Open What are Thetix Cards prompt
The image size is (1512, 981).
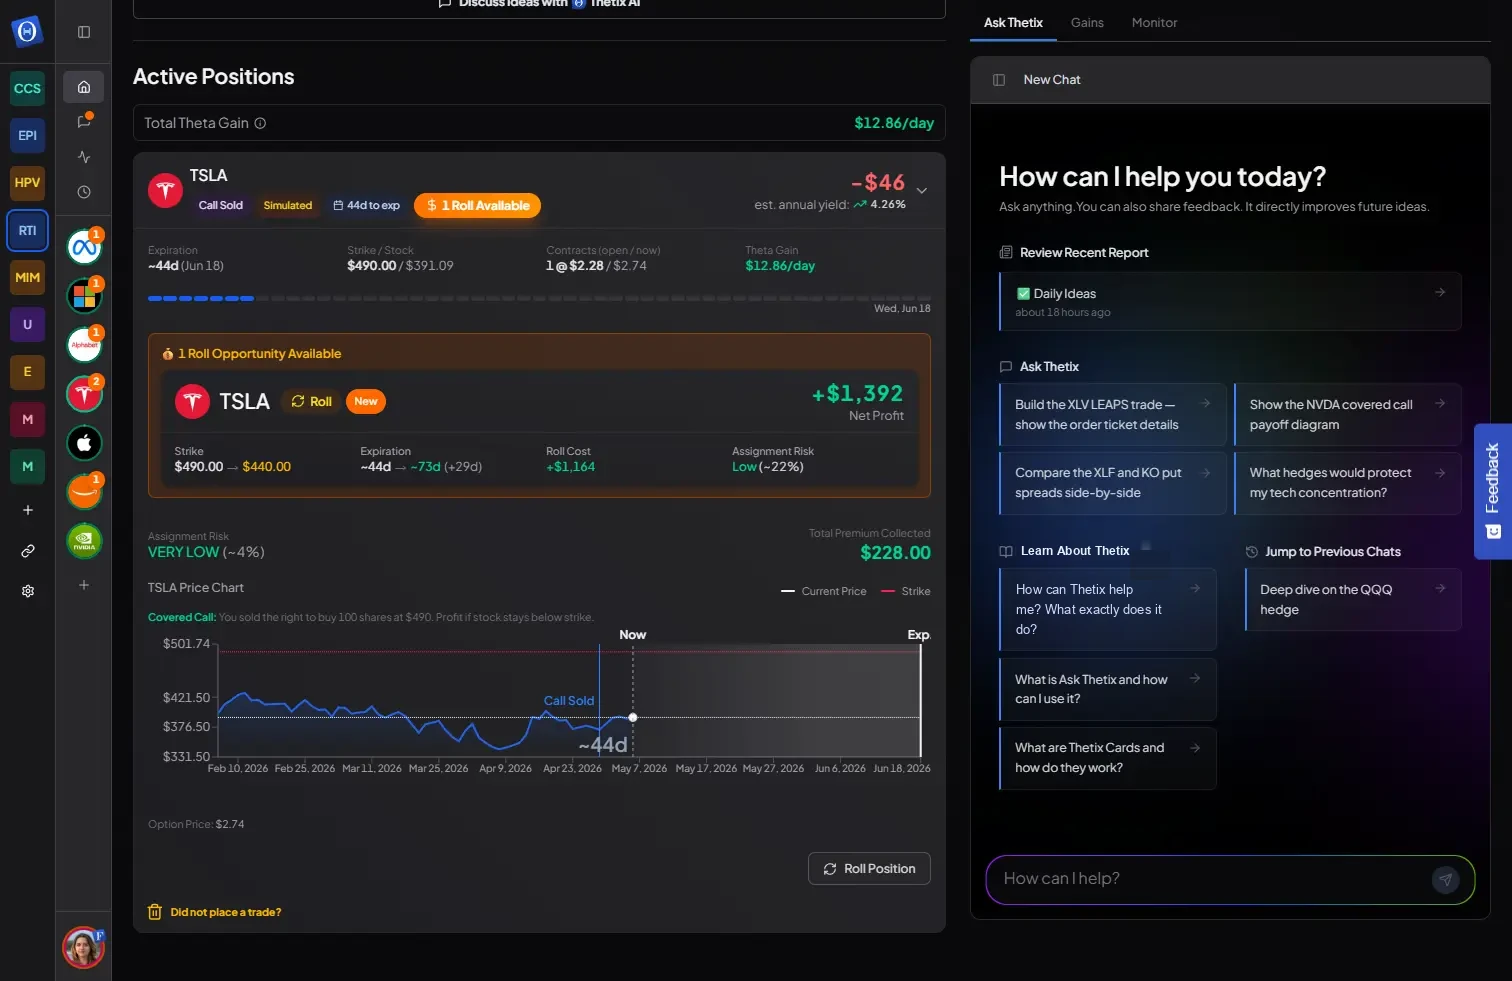tap(1108, 758)
